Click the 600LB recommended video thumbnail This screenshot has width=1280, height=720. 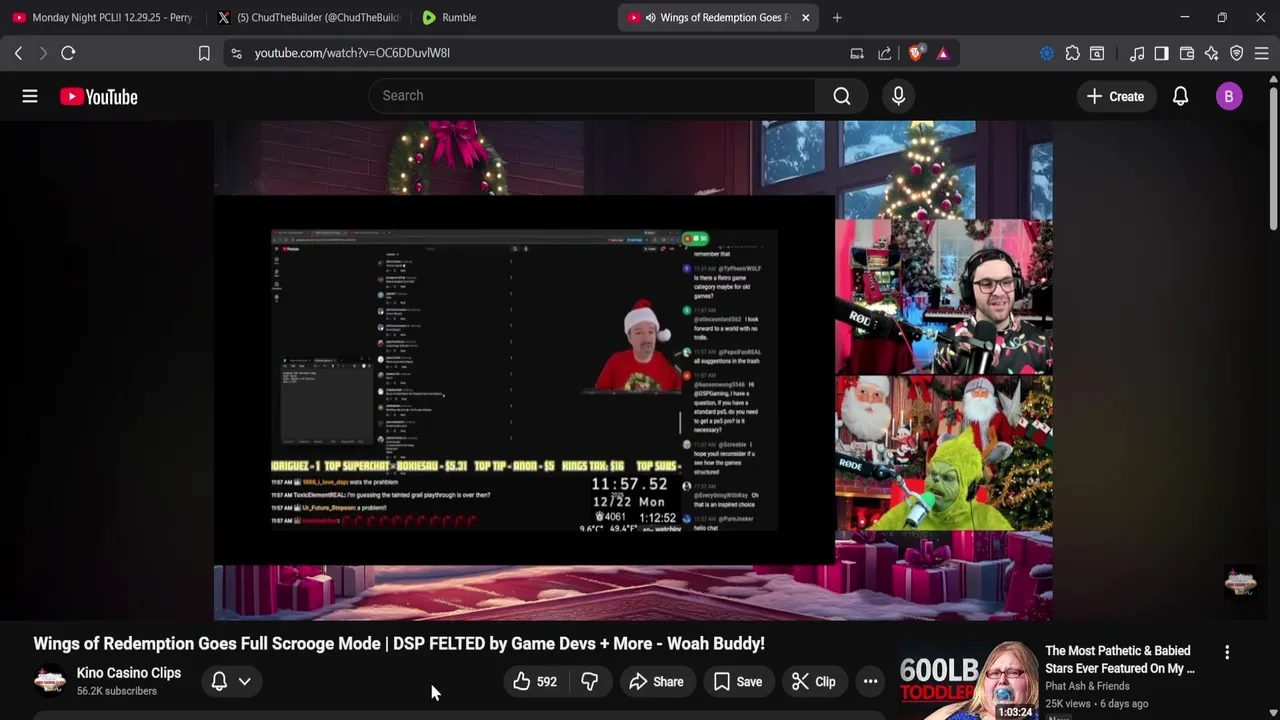click(x=968, y=680)
